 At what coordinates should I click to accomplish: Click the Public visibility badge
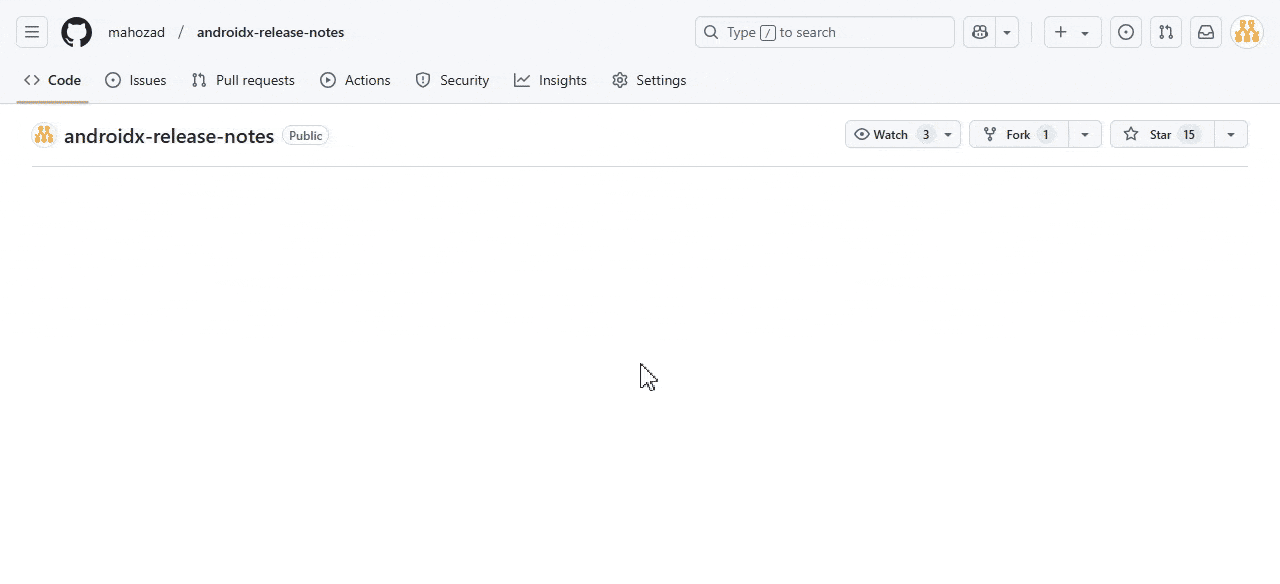[x=305, y=135]
